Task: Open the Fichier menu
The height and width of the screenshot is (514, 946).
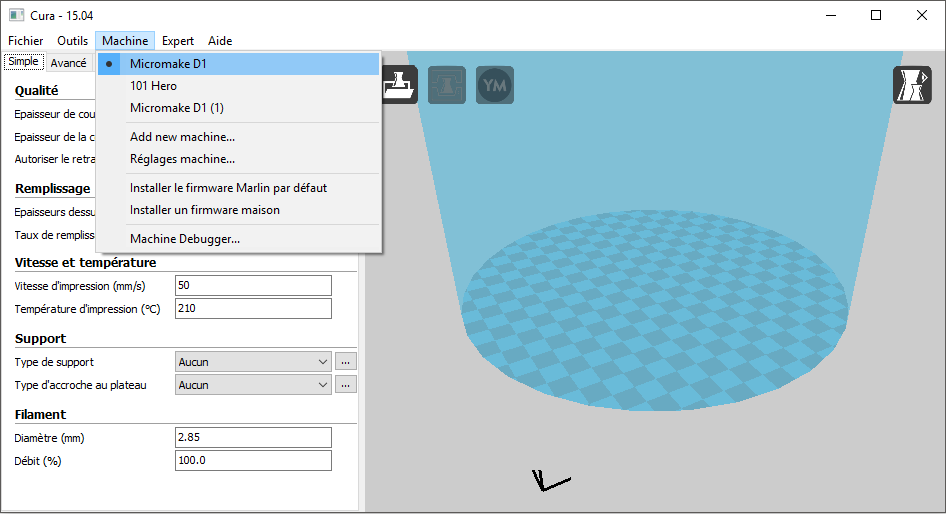Action: click(x=25, y=41)
